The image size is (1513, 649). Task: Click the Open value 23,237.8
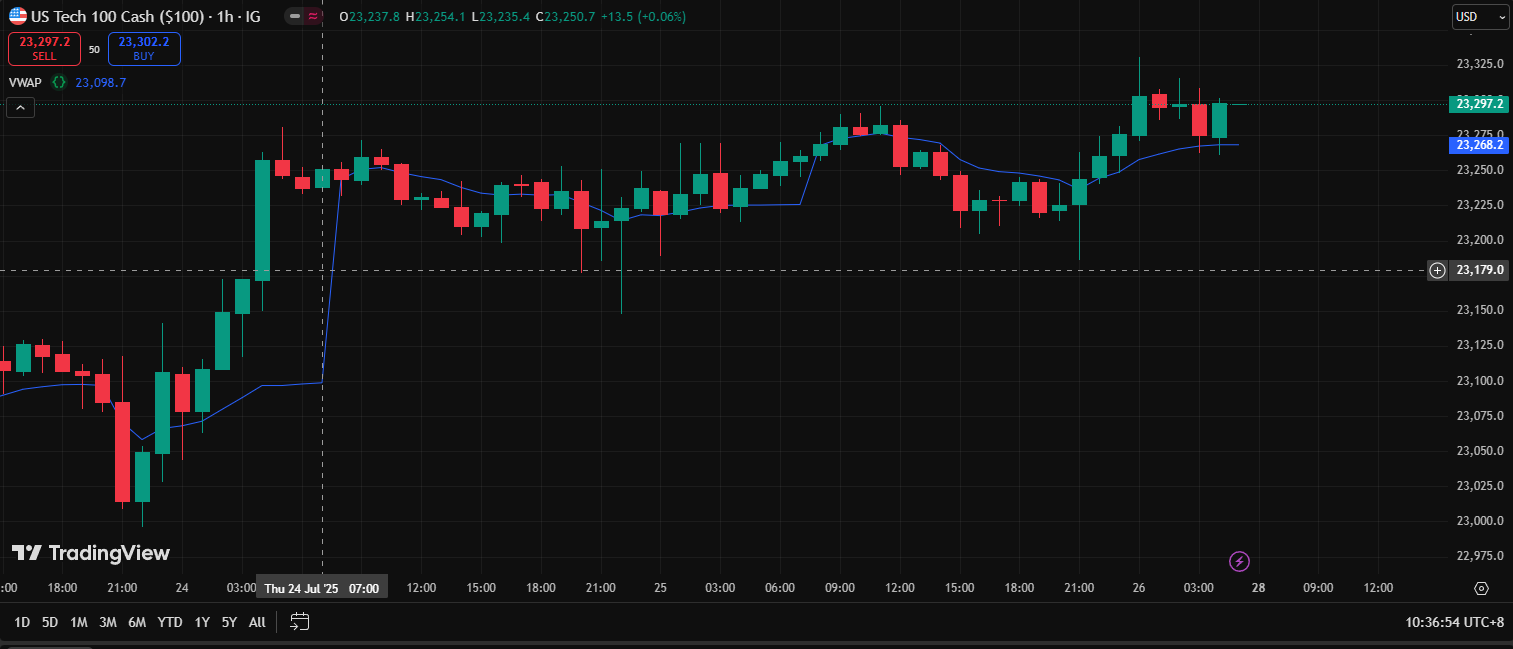(374, 17)
